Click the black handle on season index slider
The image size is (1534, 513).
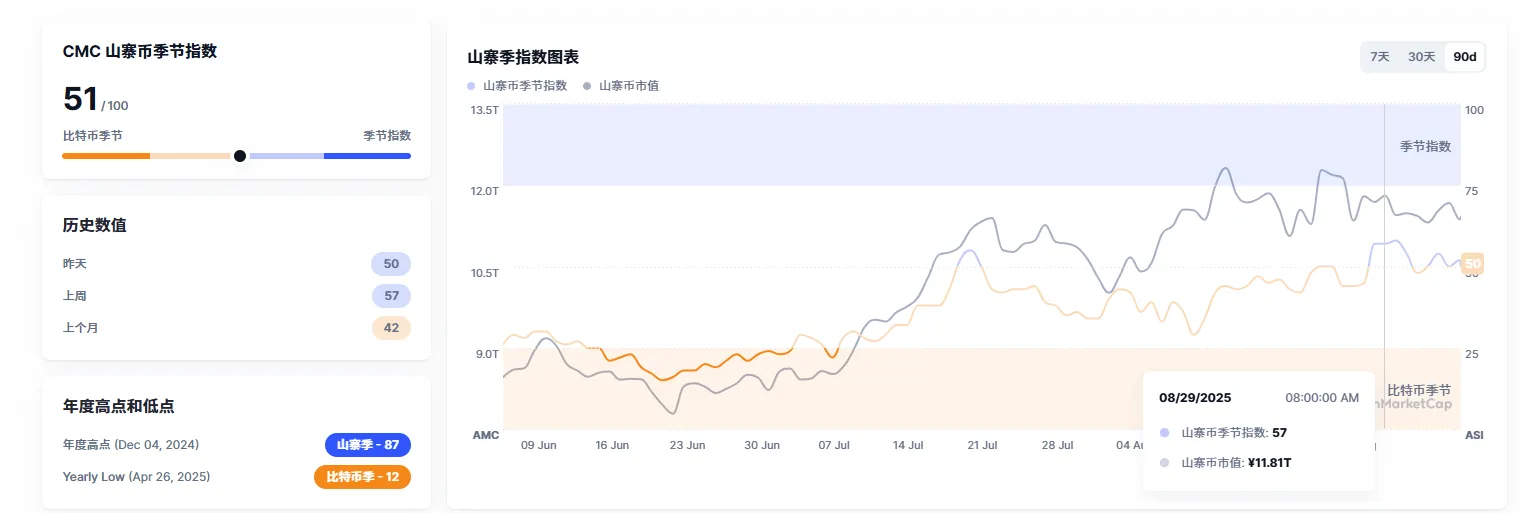click(240, 156)
